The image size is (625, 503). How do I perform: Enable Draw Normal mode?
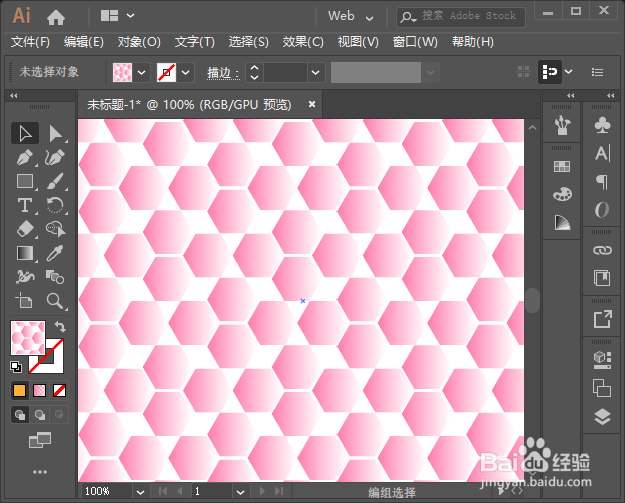coord(20,415)
